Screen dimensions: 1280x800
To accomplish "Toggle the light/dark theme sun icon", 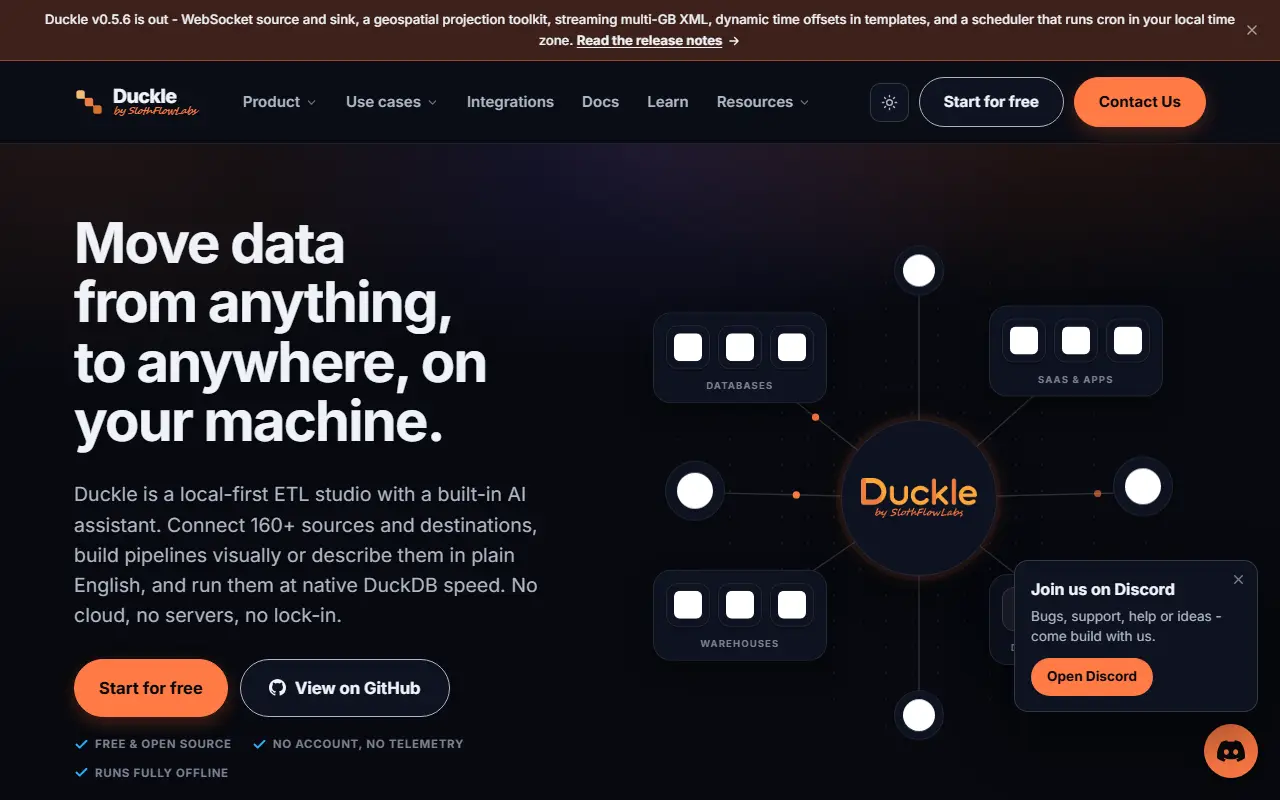I will (x=890, y=102).
